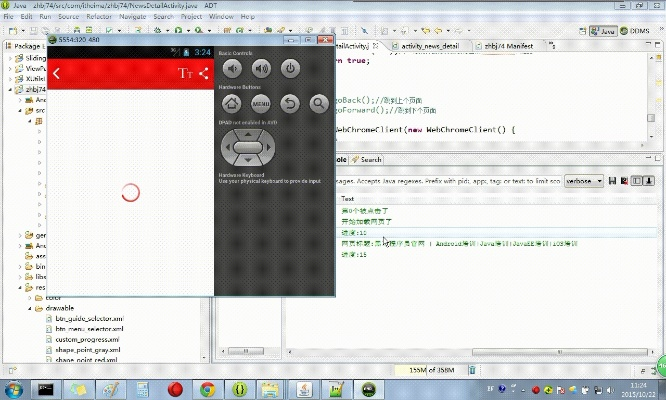Open the DDMS perspective
Screen dimensions: 666x400
tap(635, 31)
